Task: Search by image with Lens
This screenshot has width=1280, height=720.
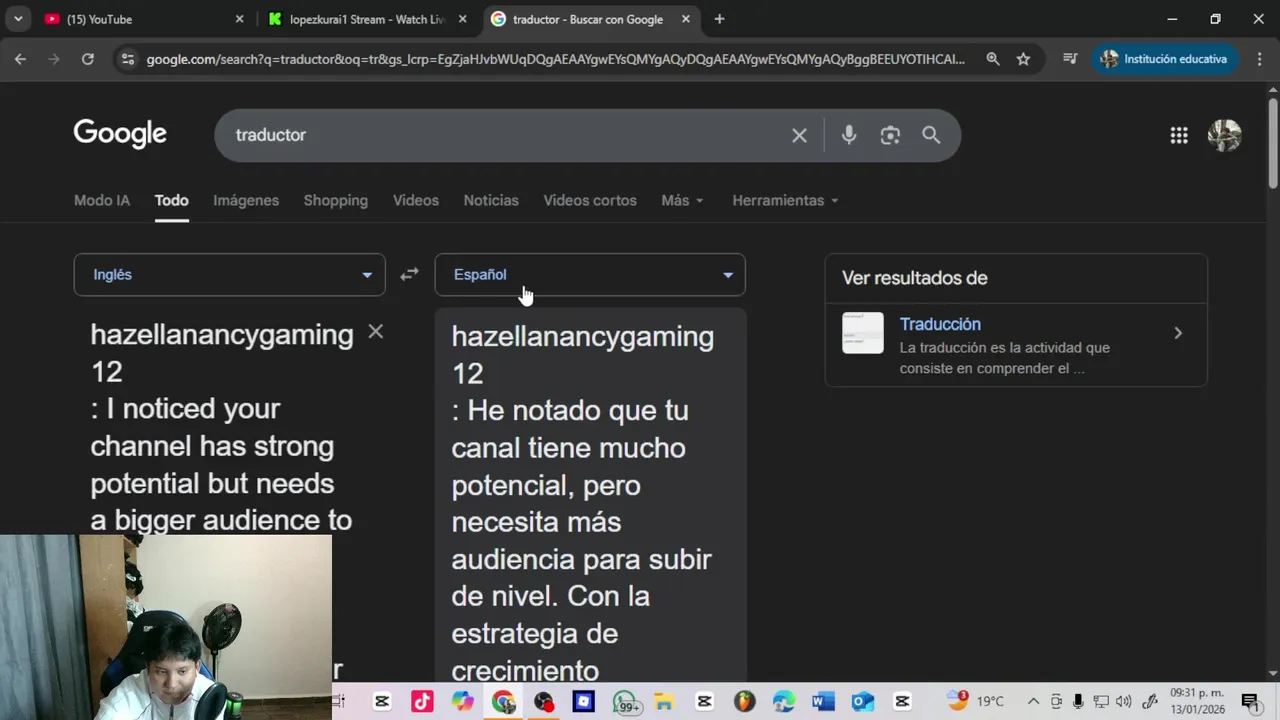Action: (890, 135)
